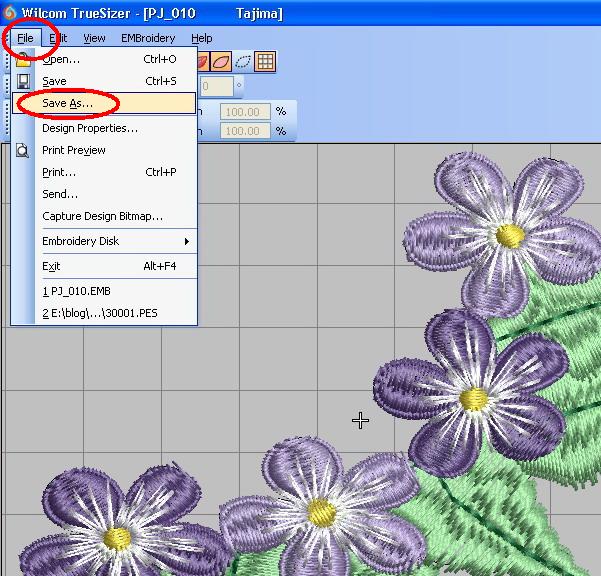601x576 pixels.
Task: Choose Print... from the File menu
Action: tap(104, 172)
